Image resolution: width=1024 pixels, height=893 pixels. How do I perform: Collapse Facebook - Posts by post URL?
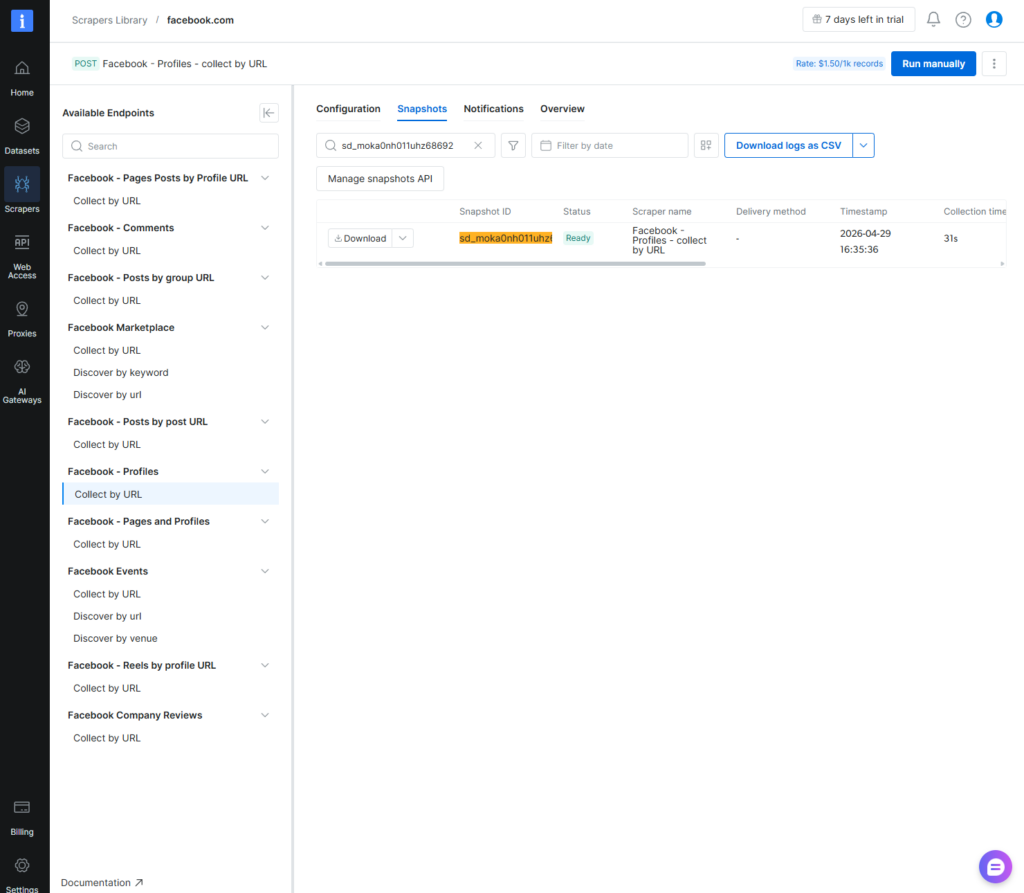265,421
